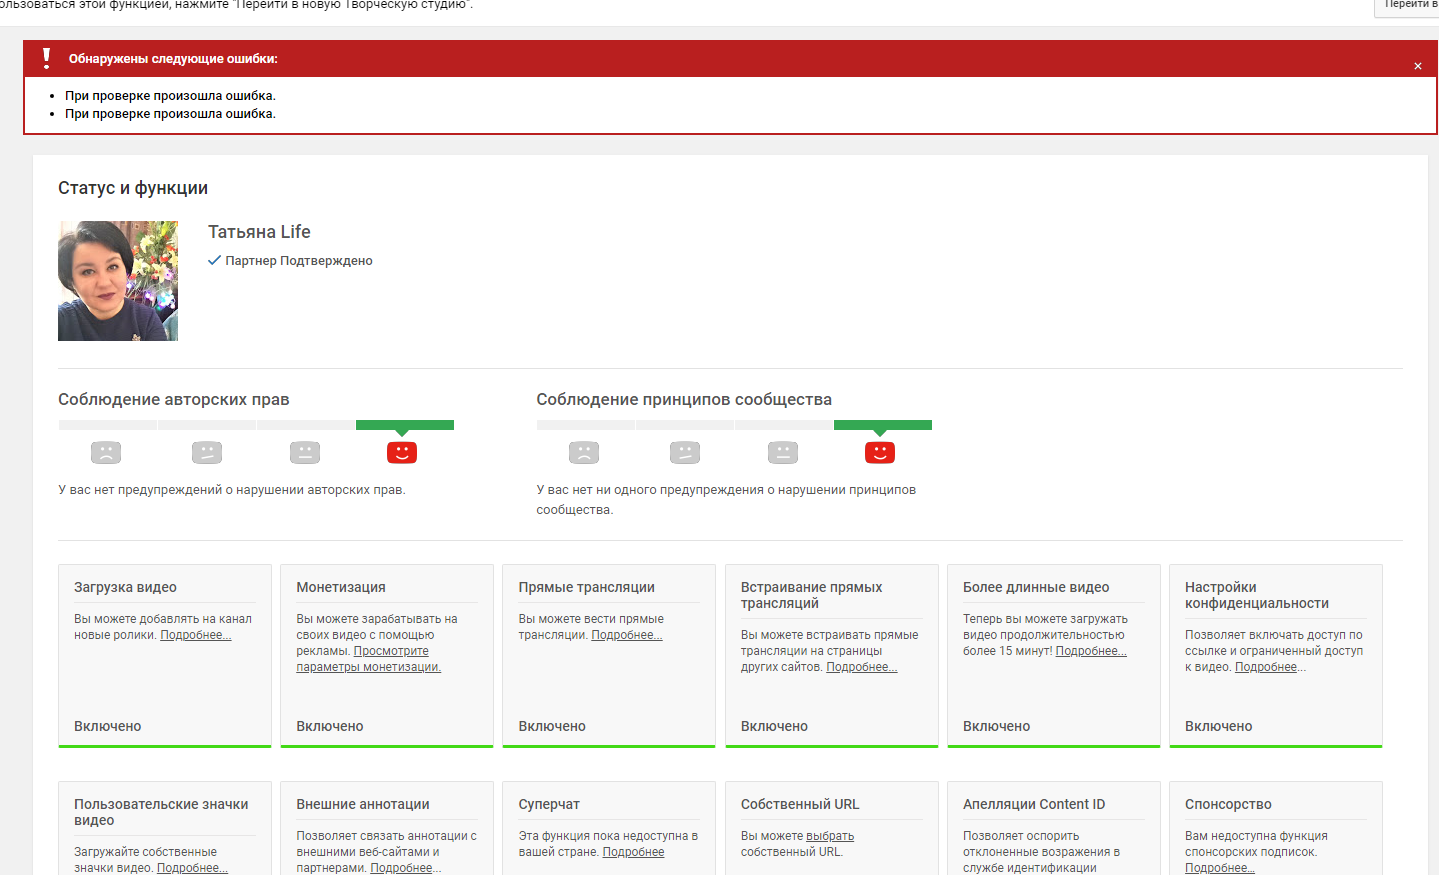This screenshot has height=875, width=1439.
Task: Open Подробнее link in Пользовательские значки видео card
Action: [192, 868]
